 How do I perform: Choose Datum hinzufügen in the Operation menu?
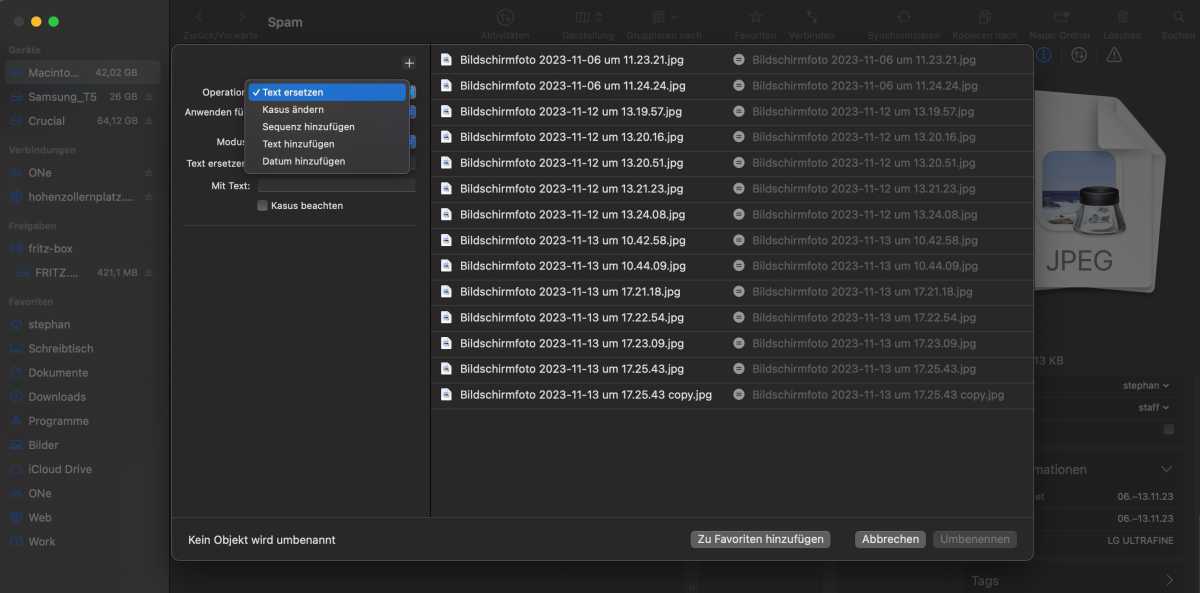(x=326, y=161)
